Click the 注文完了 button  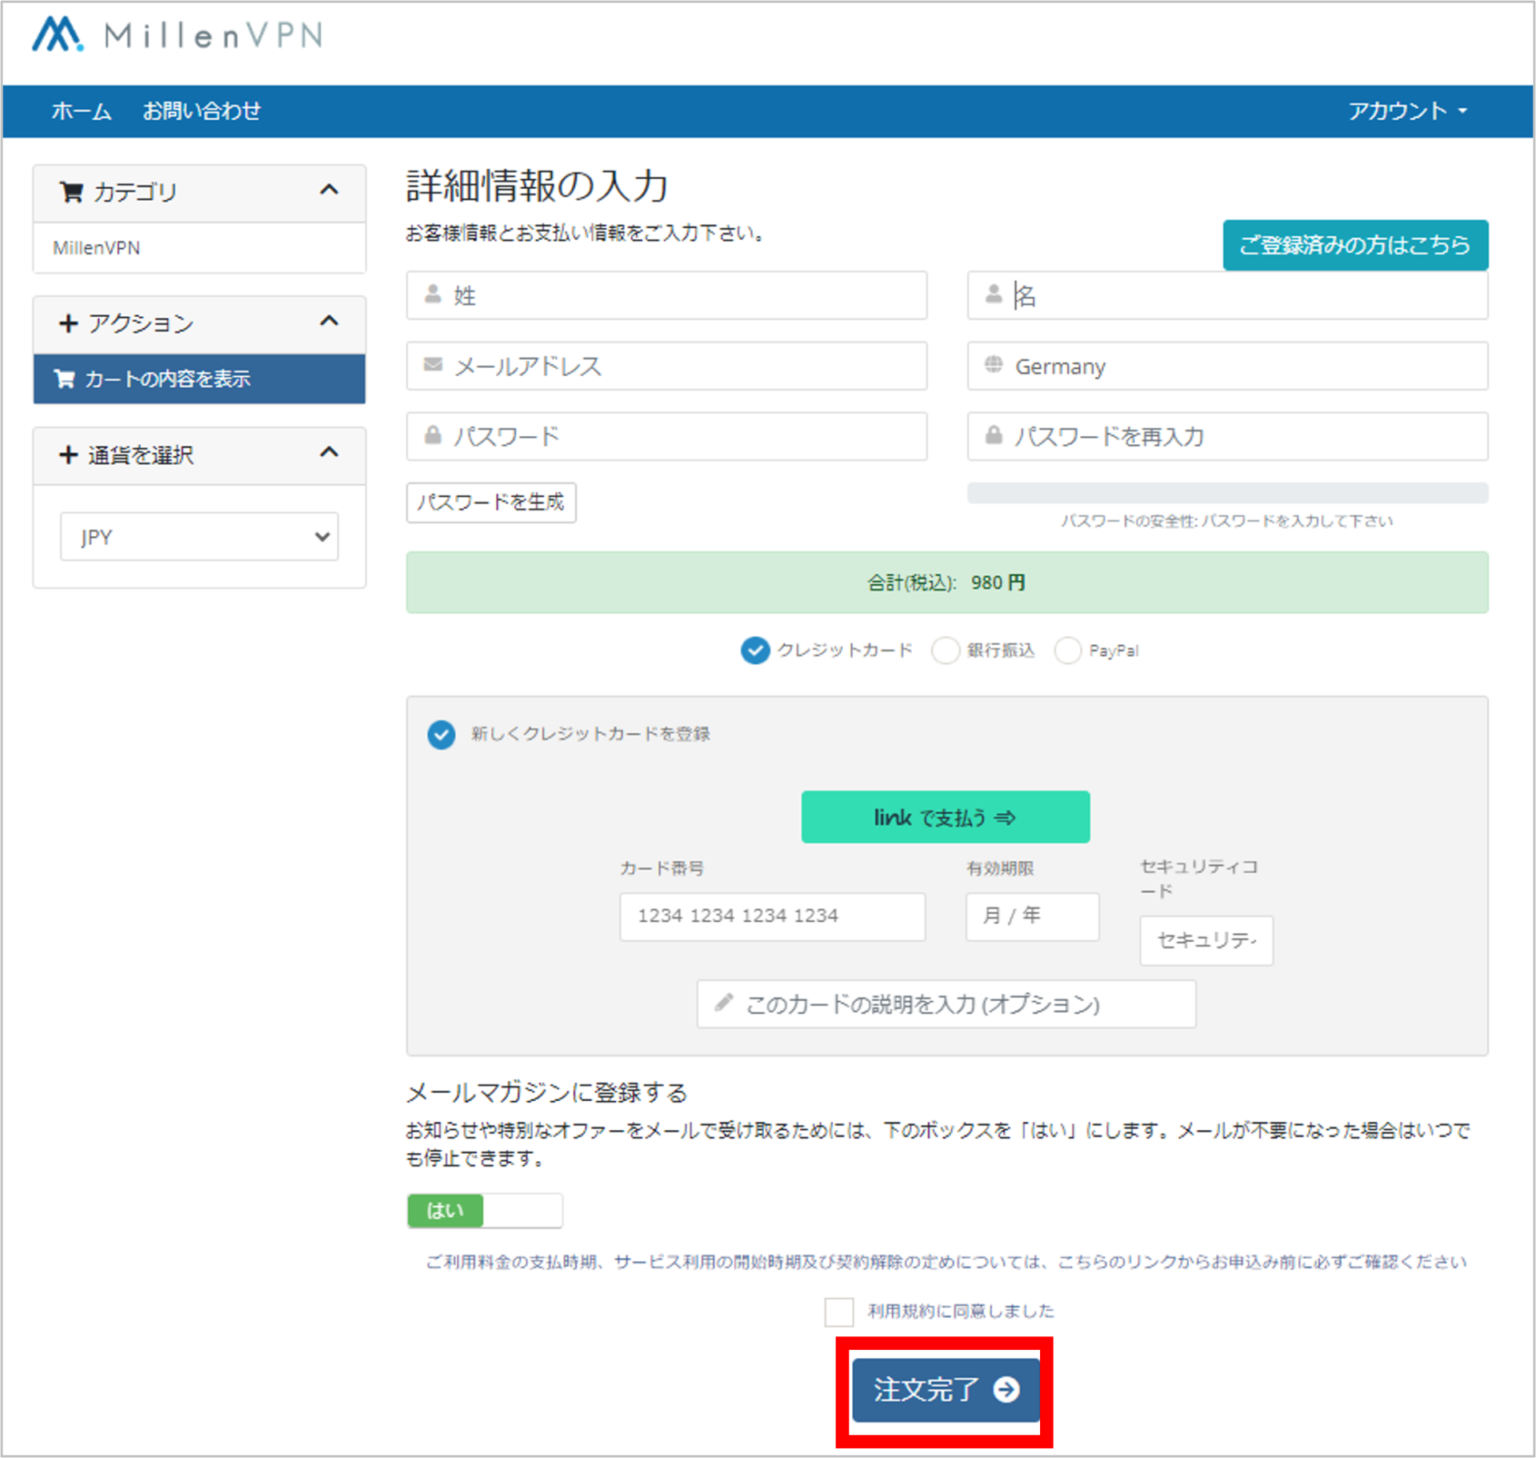(944, 1390)
